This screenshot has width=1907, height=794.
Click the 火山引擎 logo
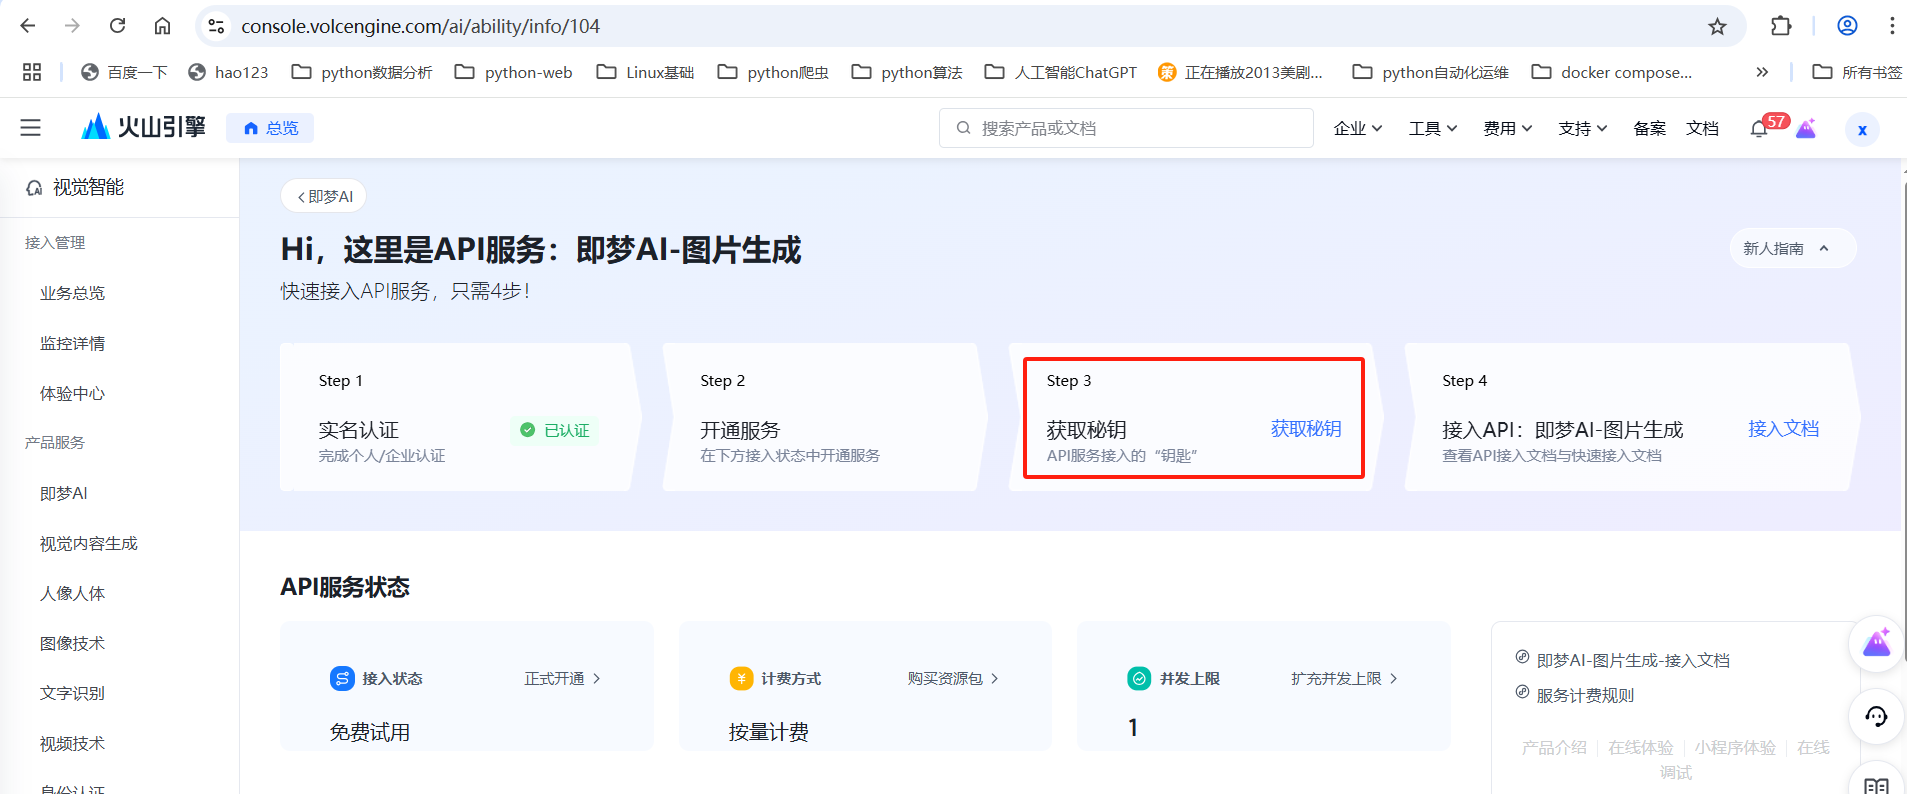point(143,127)
